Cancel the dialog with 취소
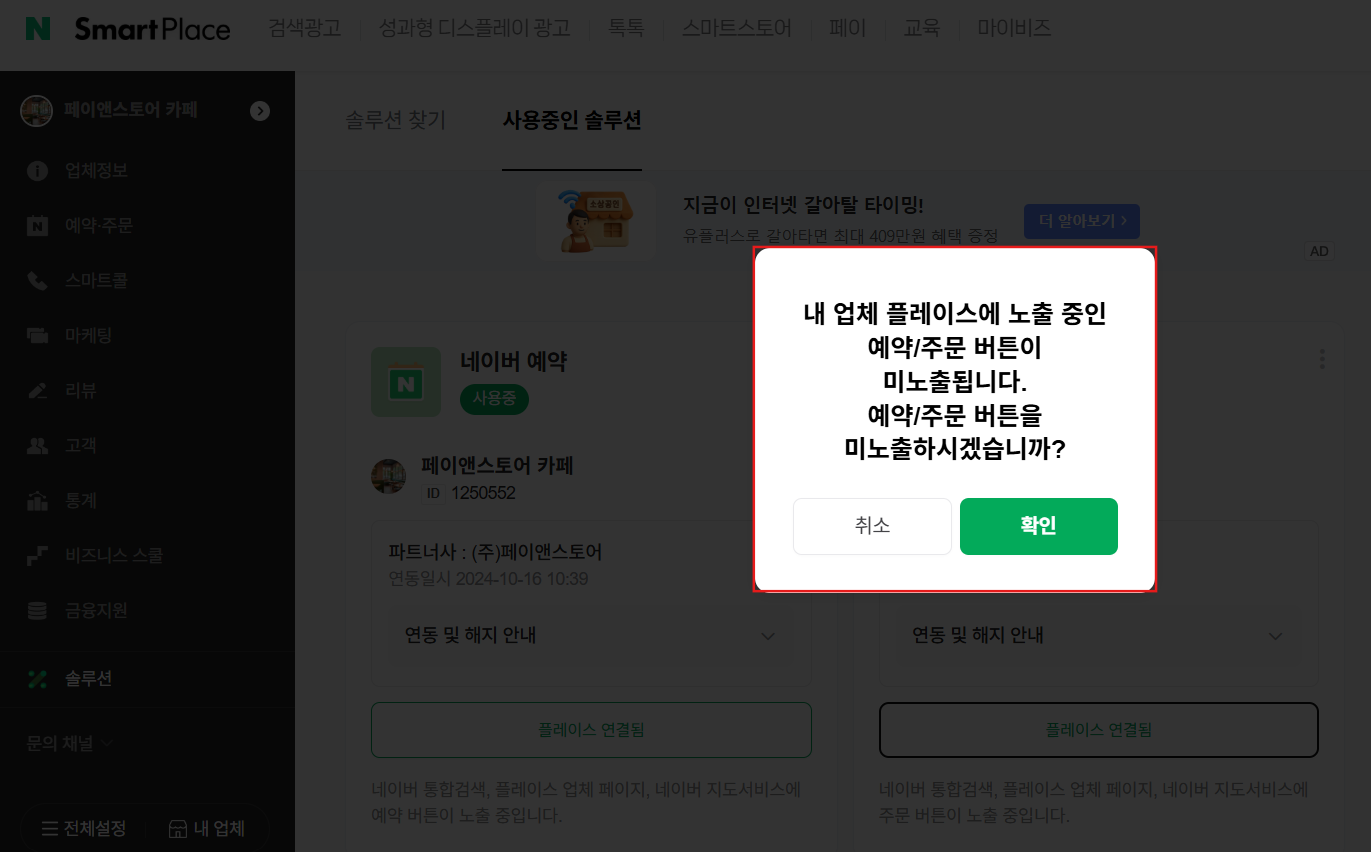The width and height of the screenshot is (1371, 852). click(x=872, y=526)
